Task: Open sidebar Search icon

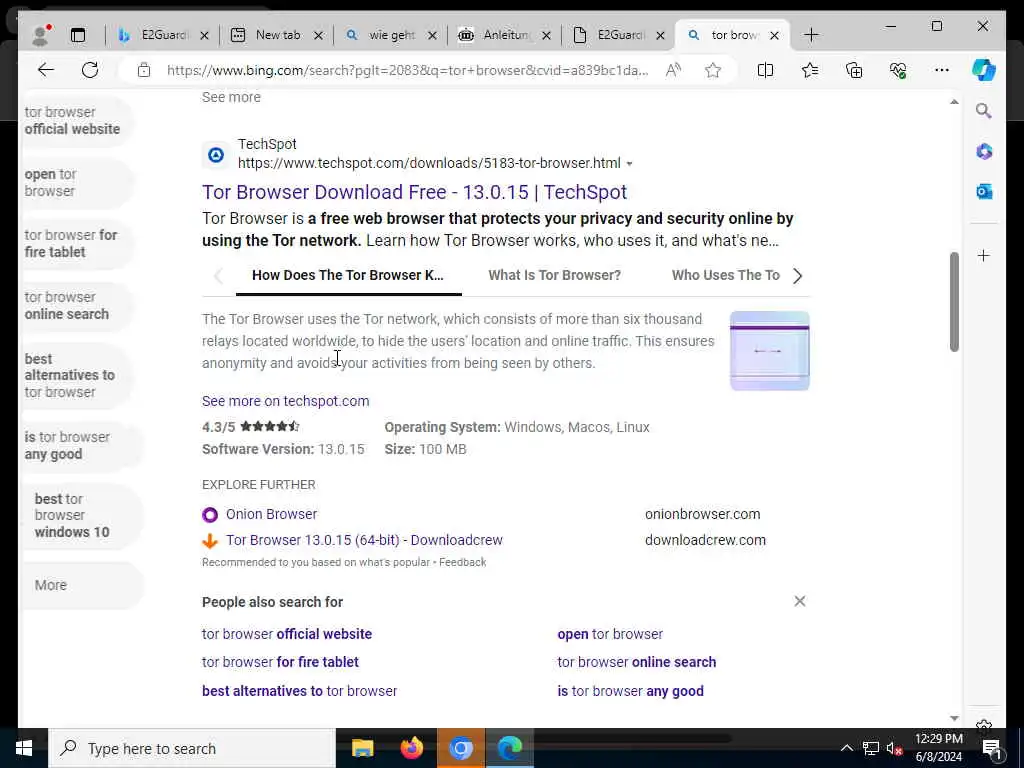Action: [984, 111]
